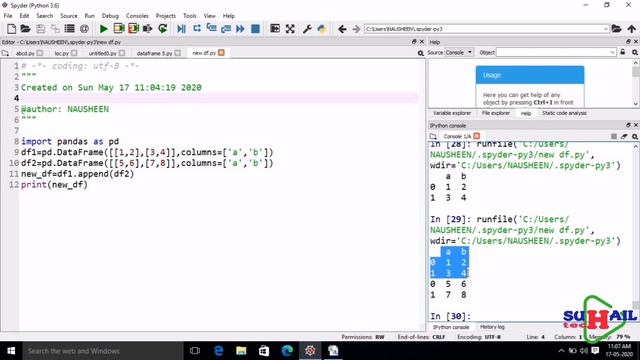Viewport: 640px width, 360px height.
Task: Click the Help Object input field
Action: (x=556, y=53)
